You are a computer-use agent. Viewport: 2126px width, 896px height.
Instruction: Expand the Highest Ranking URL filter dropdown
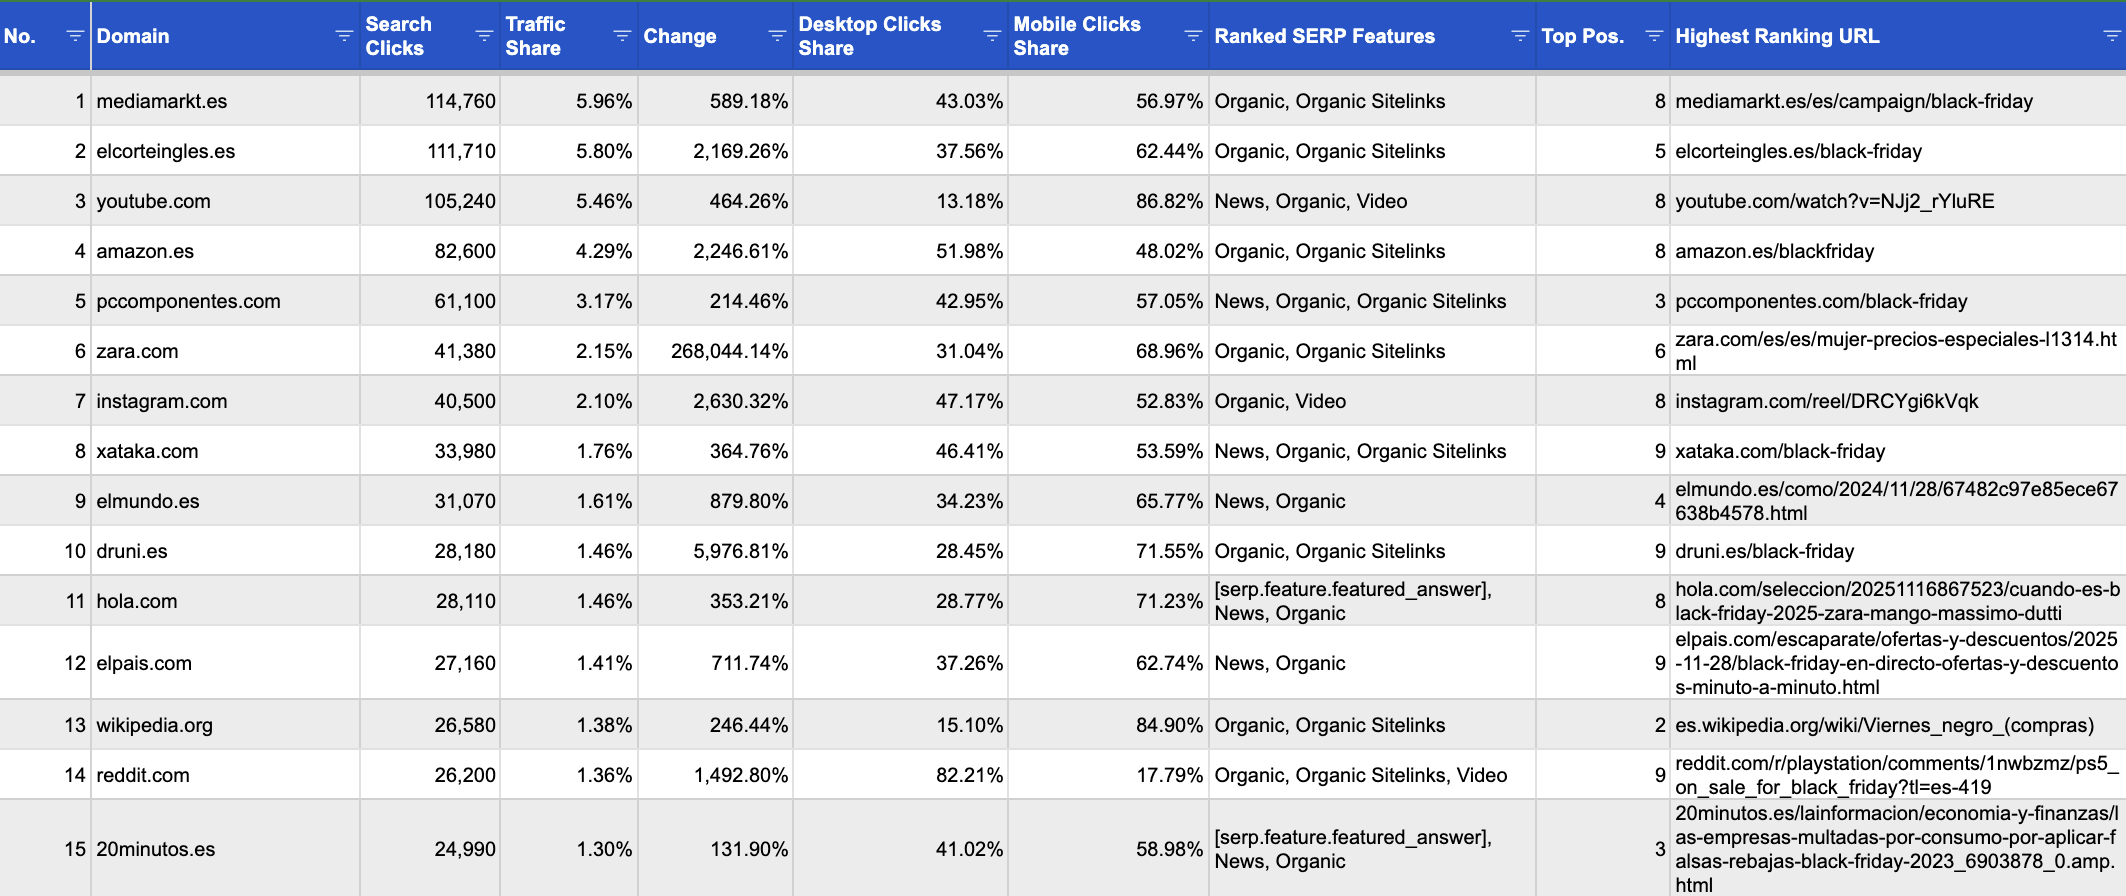click(2111, 36)
